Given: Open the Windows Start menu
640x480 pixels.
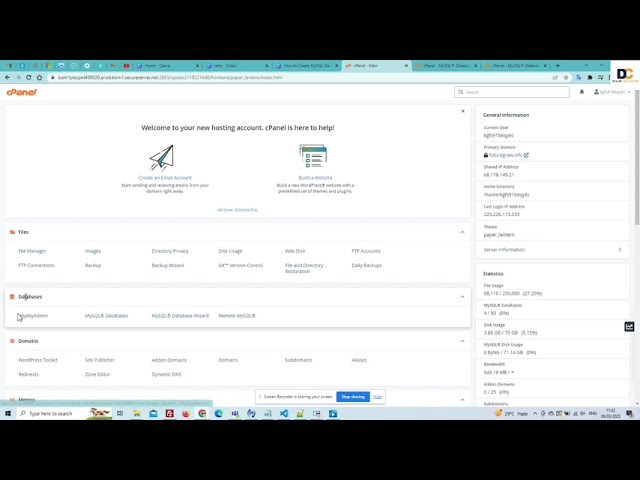Looking at the screenshot, I should [8, 413].
